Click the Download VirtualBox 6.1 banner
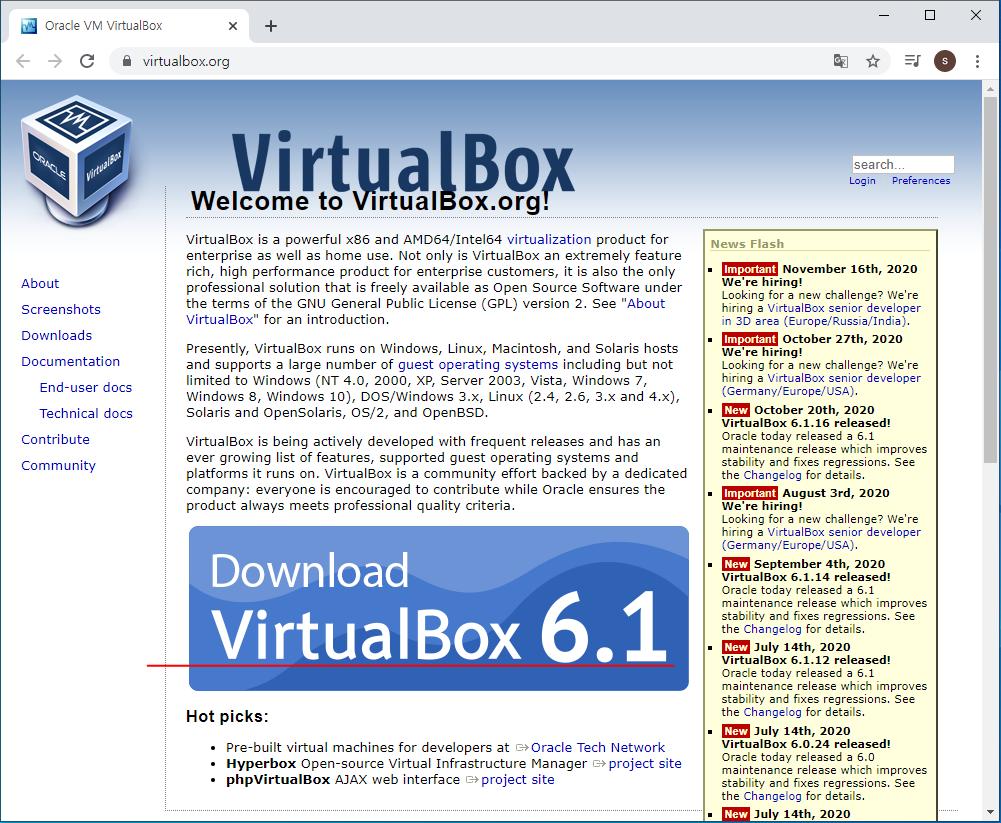 (x=439, y=608)
